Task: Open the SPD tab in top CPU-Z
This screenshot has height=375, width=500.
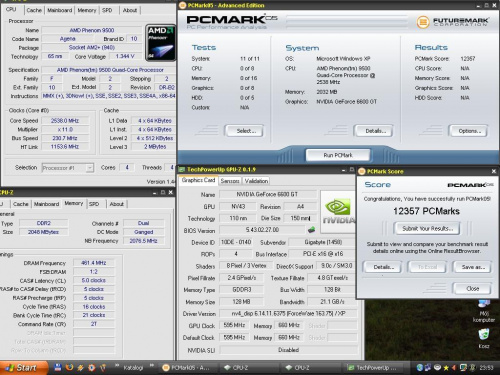Action: point(107,10)
